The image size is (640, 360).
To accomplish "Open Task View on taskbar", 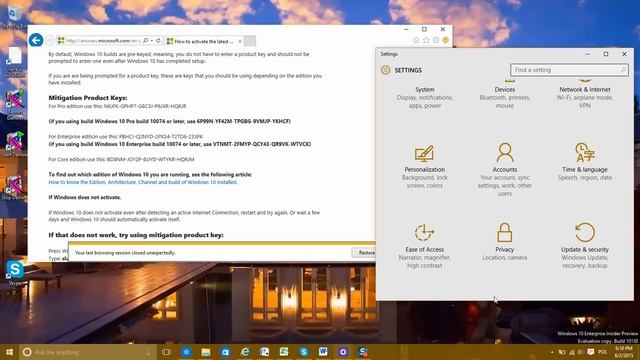I will 166,352.
